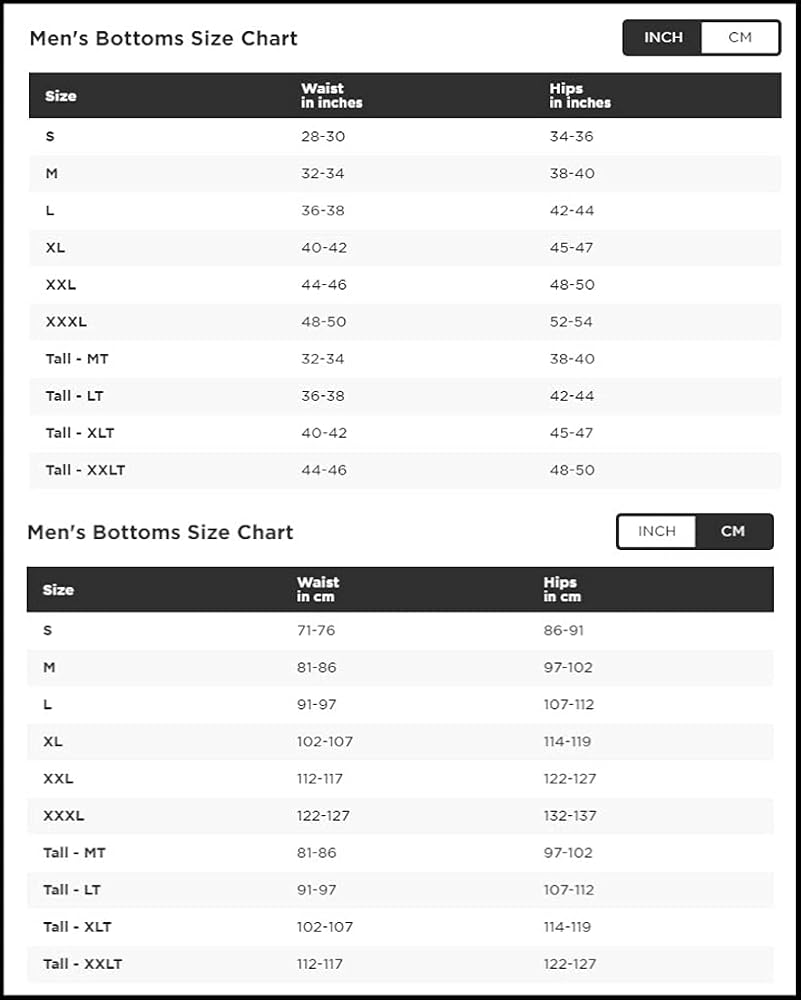
Task: Click the Tall - LT label in centimeter chart
Action: click(x=71, y=890)
